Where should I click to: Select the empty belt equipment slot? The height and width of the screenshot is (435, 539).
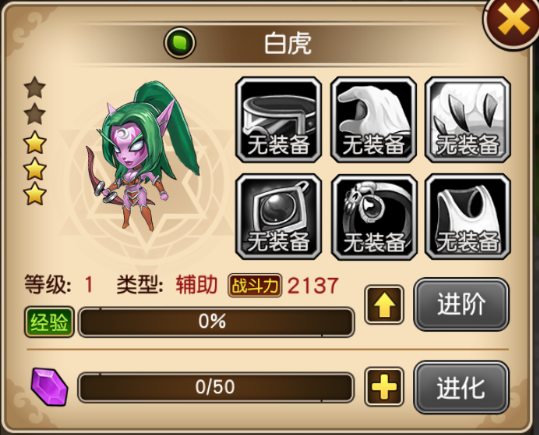(278, 120)
